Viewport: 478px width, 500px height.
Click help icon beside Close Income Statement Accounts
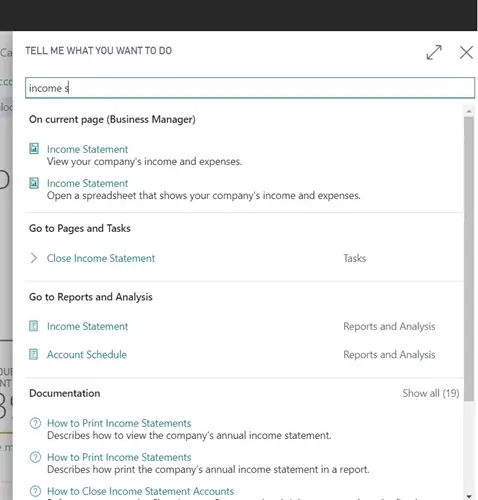click(x=35, y=491)
